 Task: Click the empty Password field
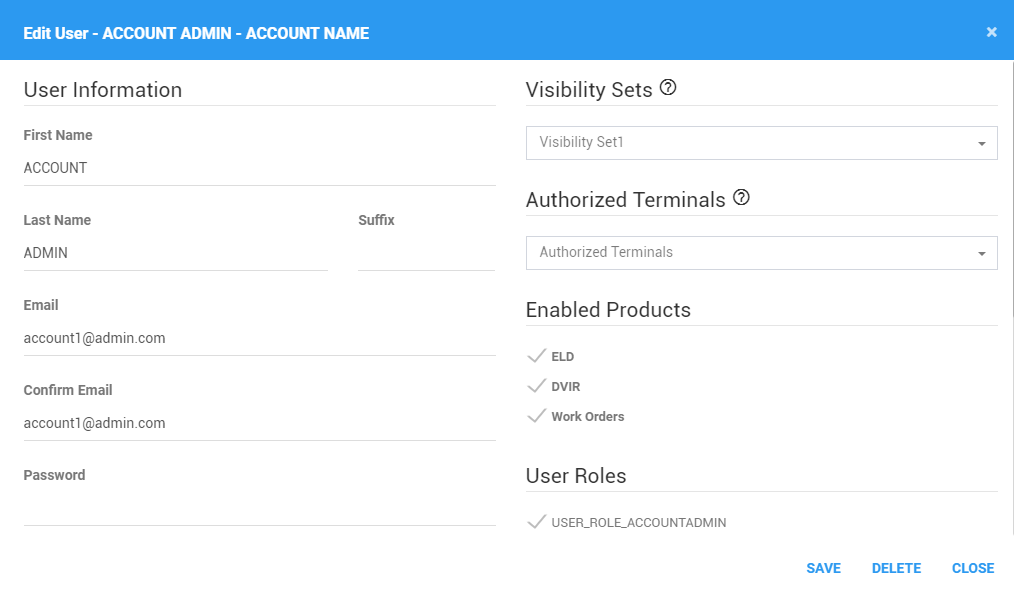click(x=259, y=508)
